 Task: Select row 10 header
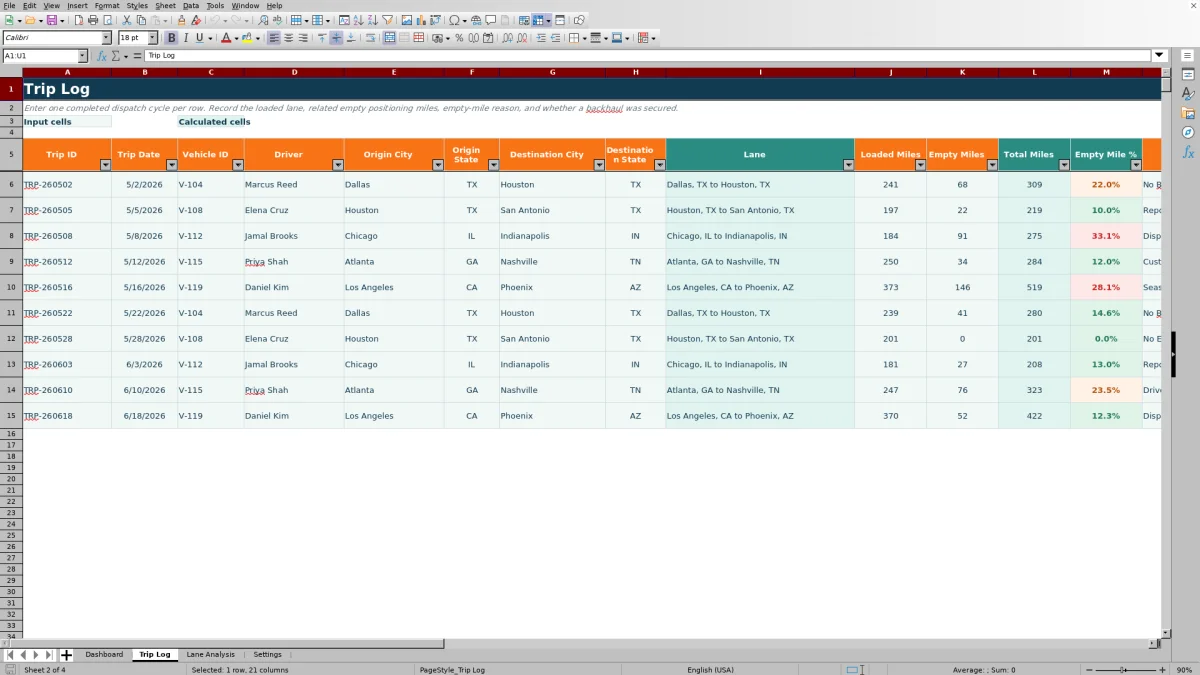click(x=11, y=287)
